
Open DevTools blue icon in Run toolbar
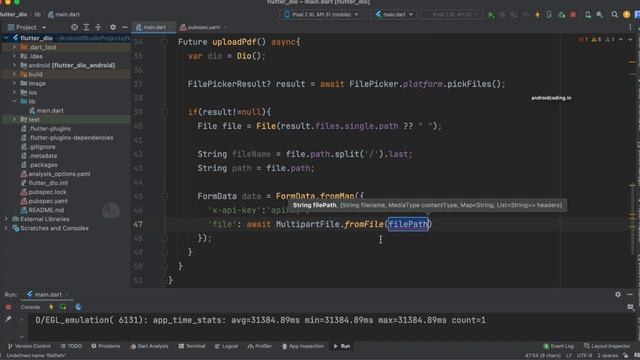tap(78, 307)
